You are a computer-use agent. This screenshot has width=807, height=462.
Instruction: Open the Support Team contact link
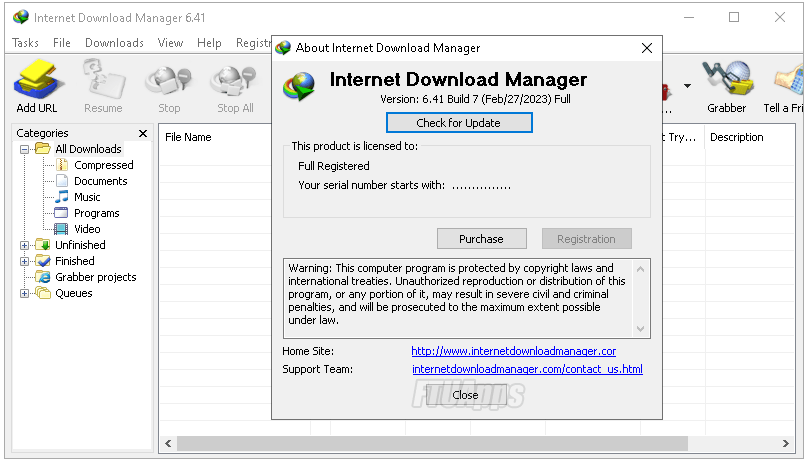coord(527,369)
